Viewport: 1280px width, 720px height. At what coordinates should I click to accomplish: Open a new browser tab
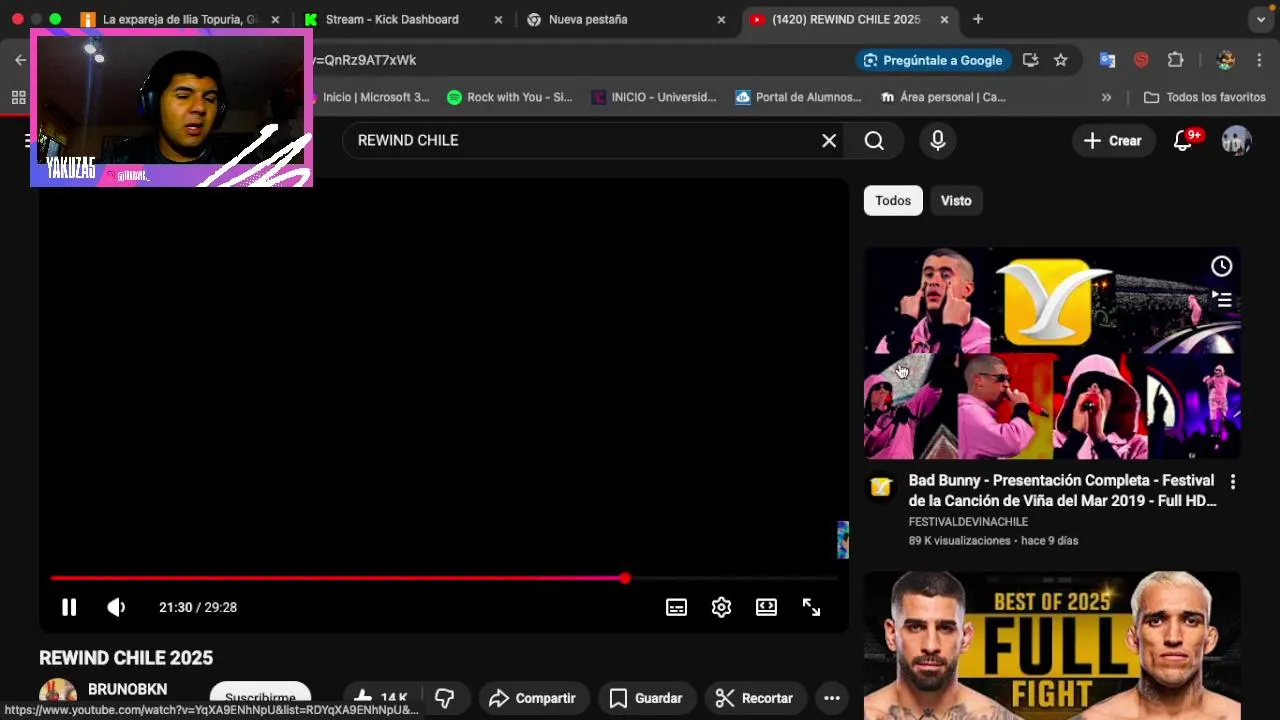pos(978,19)
